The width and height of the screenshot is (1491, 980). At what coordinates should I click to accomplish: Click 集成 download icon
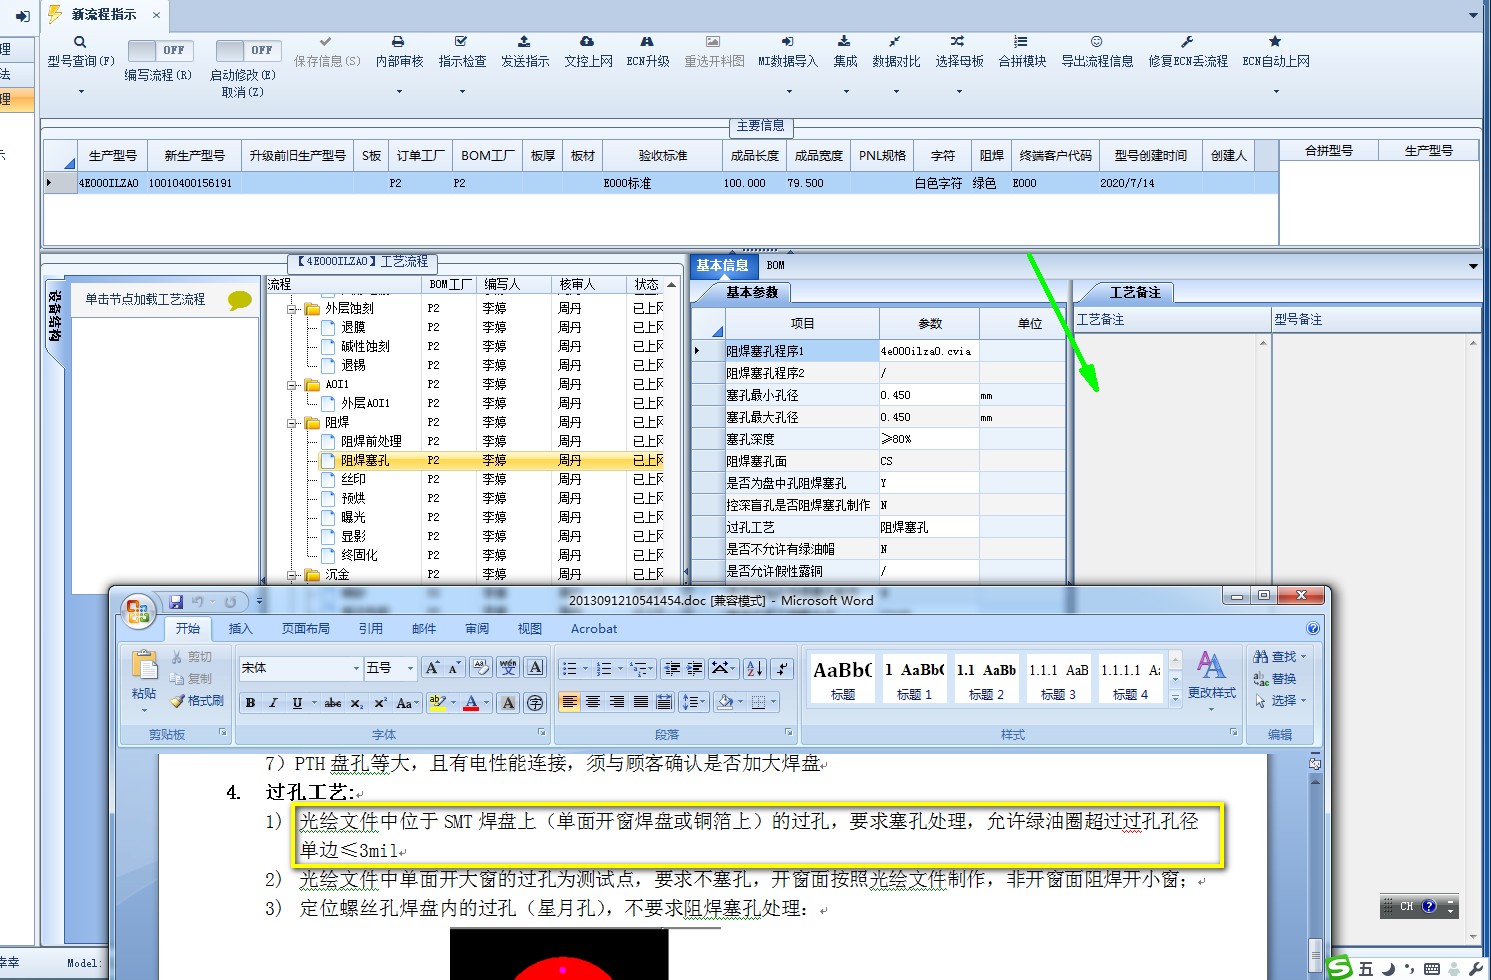click(x=844, y=42)
